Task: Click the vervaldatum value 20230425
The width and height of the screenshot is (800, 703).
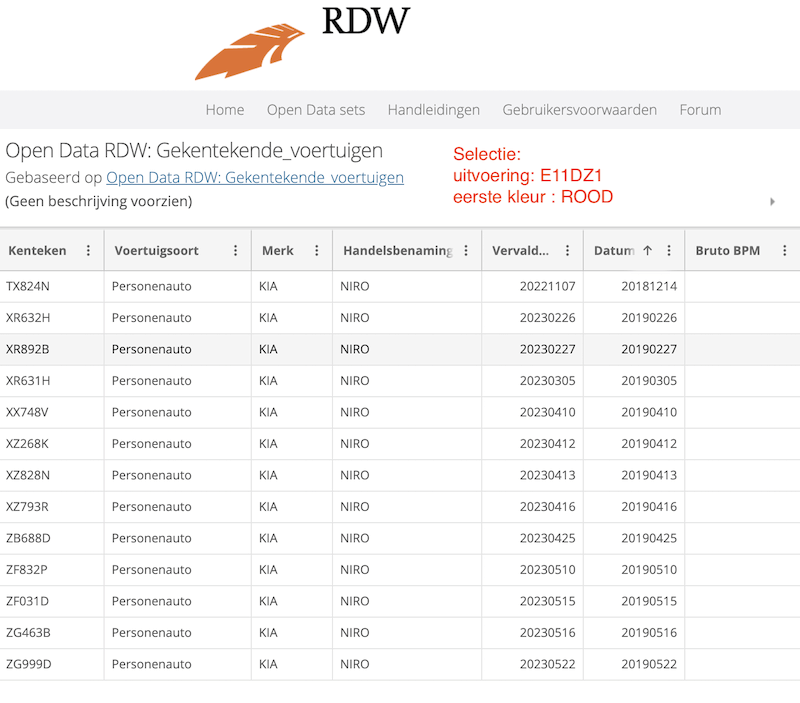Action: click(x=547, y=538)
